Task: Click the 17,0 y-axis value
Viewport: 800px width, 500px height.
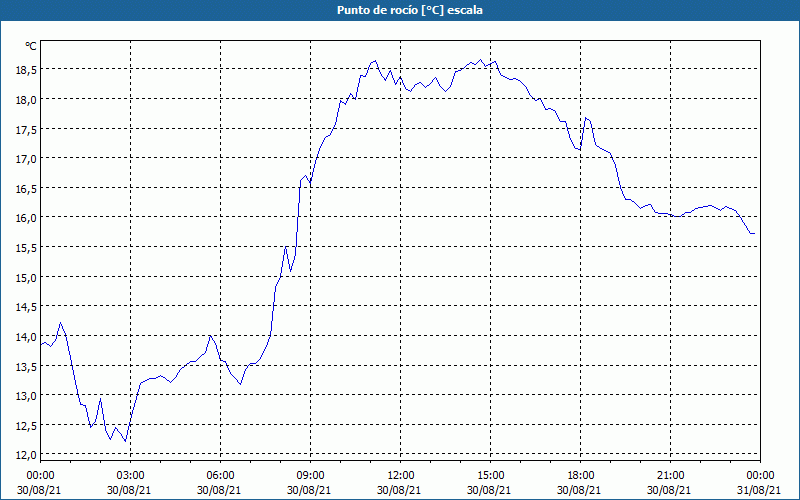Action: coord(26,159)
